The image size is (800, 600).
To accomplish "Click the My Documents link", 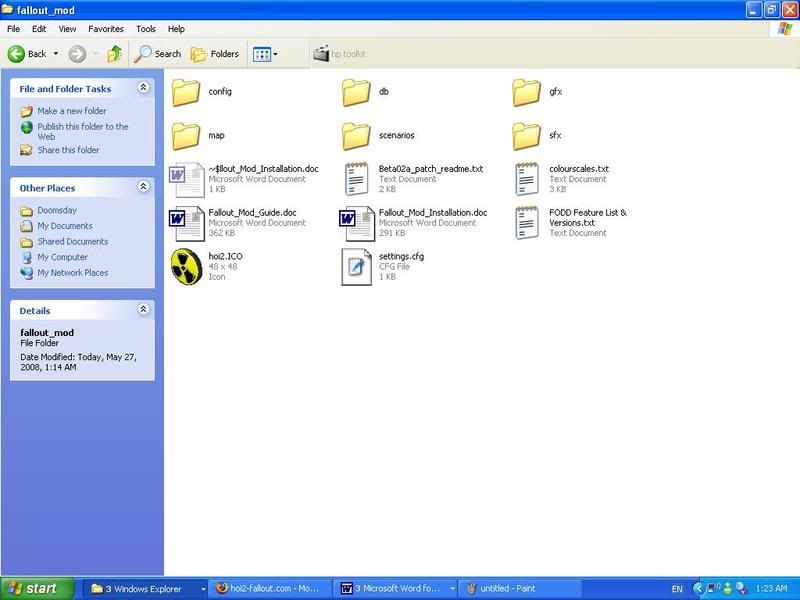I will click(x=64, y=226).
